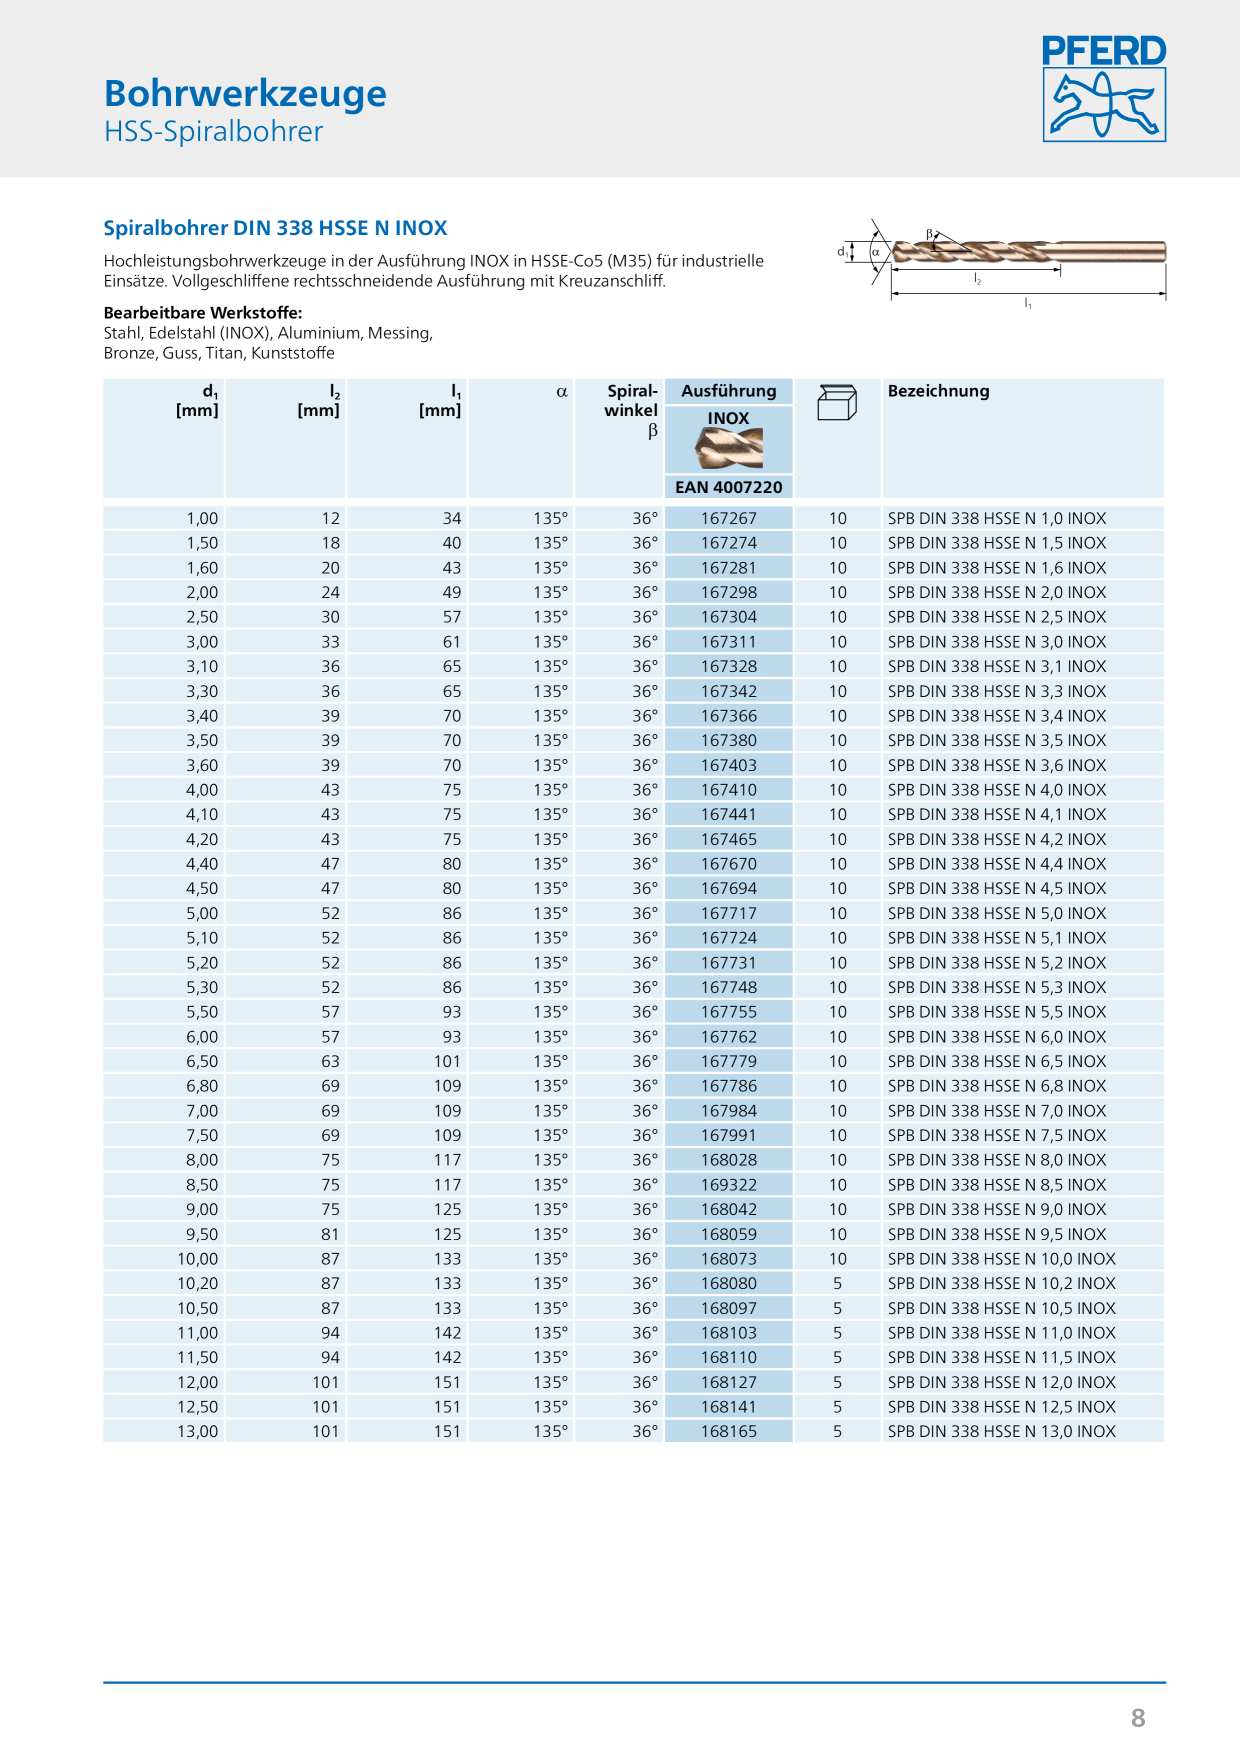Image resolution: width=1240 pixels, height=1754 pixels.
Task: Click diameter value 5,20 in d1 column
Action: (202, 963)
